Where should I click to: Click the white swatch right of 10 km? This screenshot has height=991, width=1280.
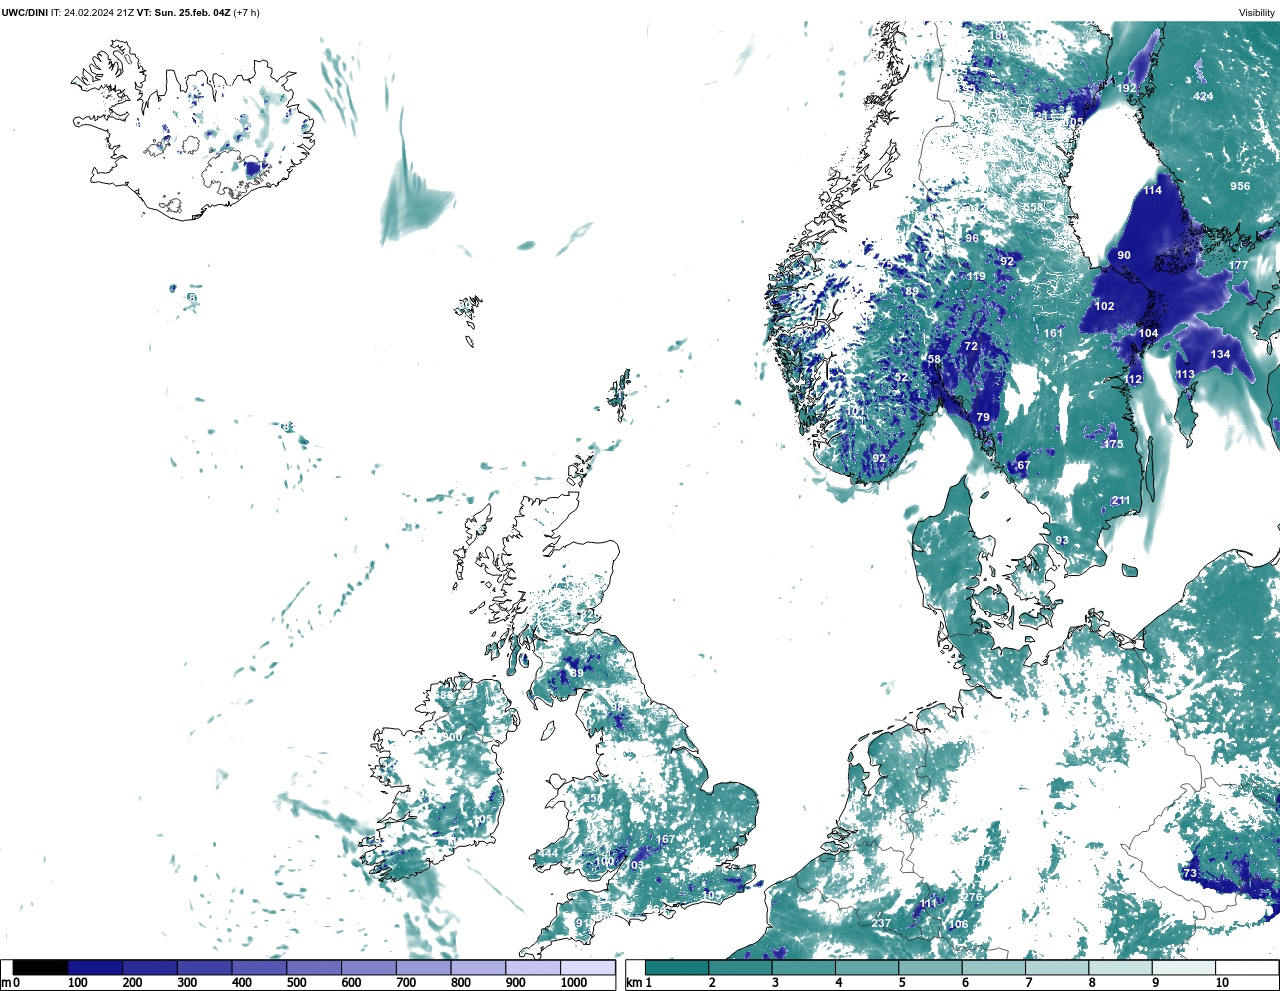1247,967
